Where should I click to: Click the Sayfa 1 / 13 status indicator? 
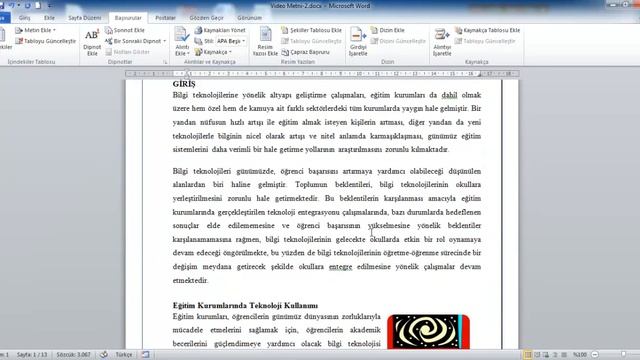[32, 355]
